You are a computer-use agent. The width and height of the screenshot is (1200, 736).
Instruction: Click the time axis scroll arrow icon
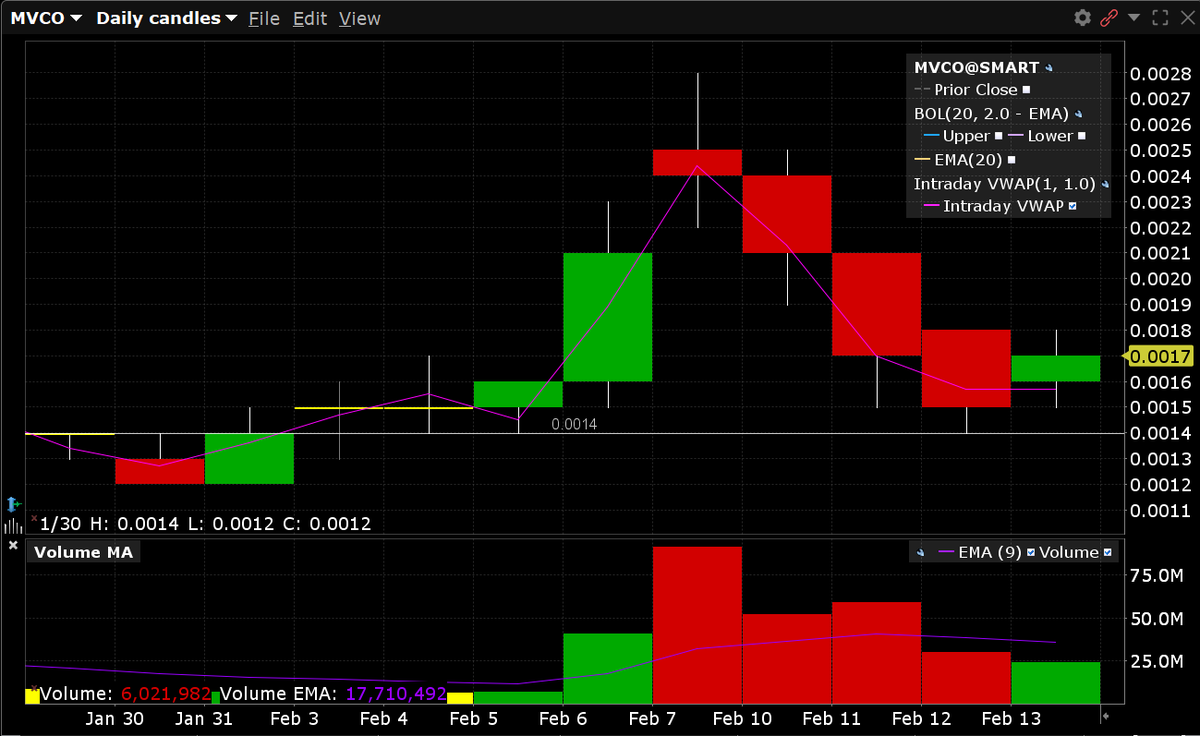[1106, 718]
